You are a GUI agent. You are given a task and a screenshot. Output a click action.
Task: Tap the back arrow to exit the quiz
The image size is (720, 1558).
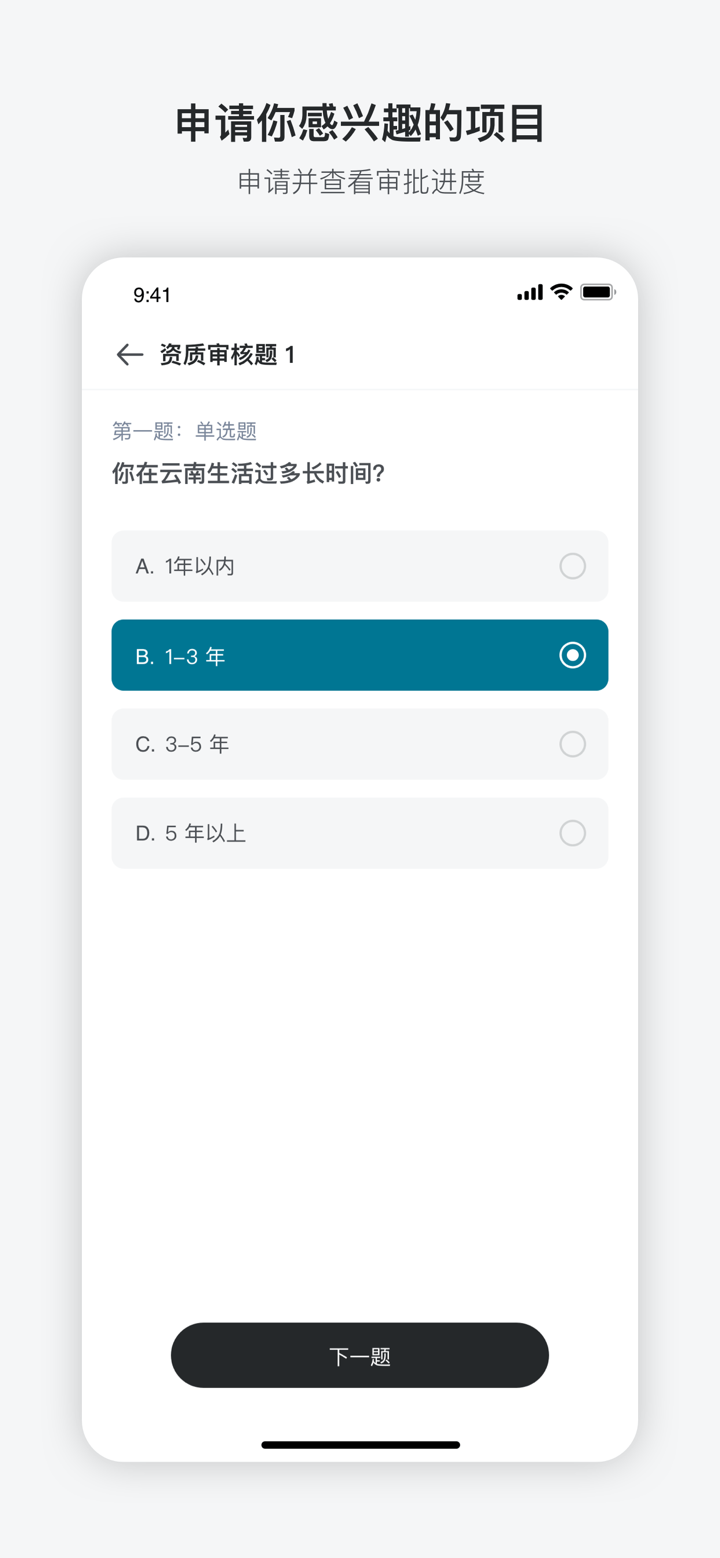129,355
